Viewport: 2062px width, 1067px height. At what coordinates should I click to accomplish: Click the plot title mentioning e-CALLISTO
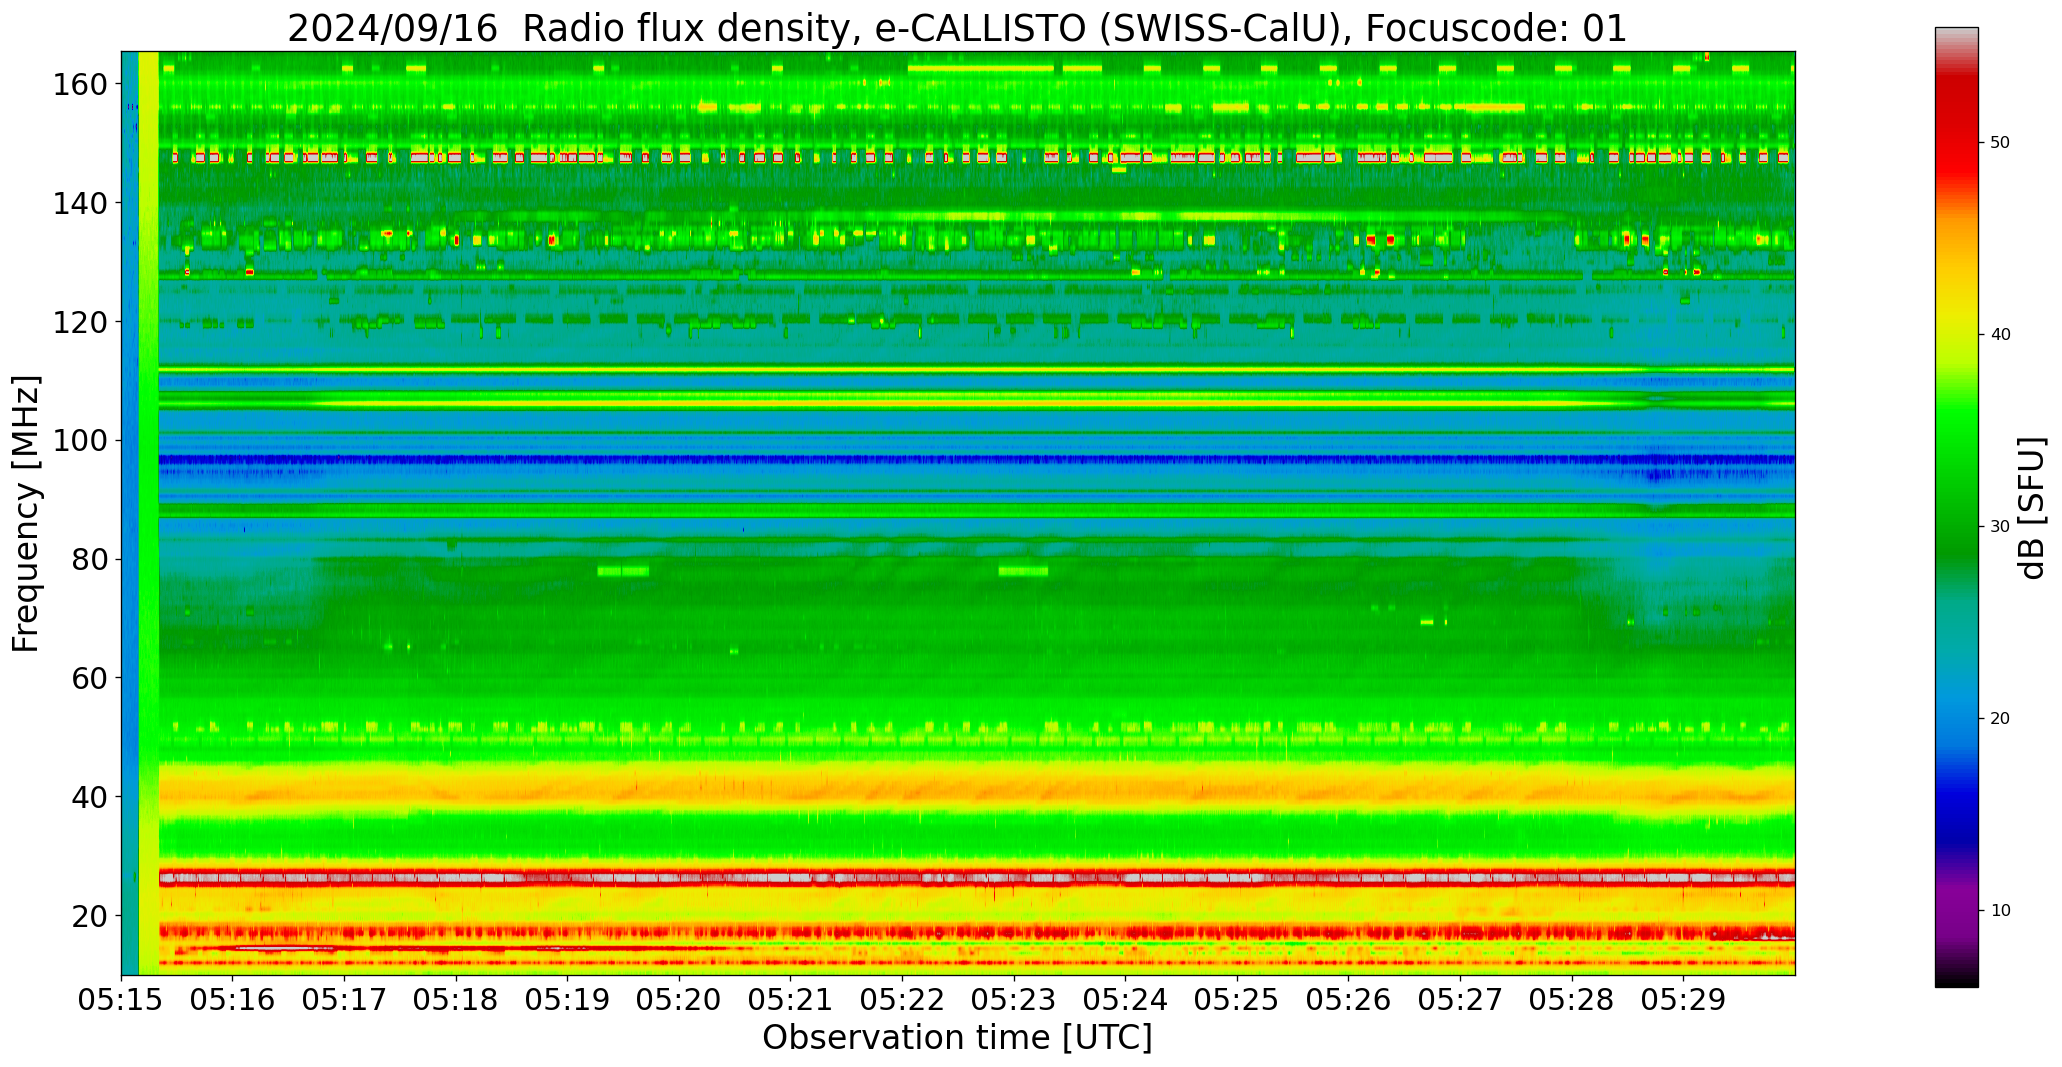[957, 29]
